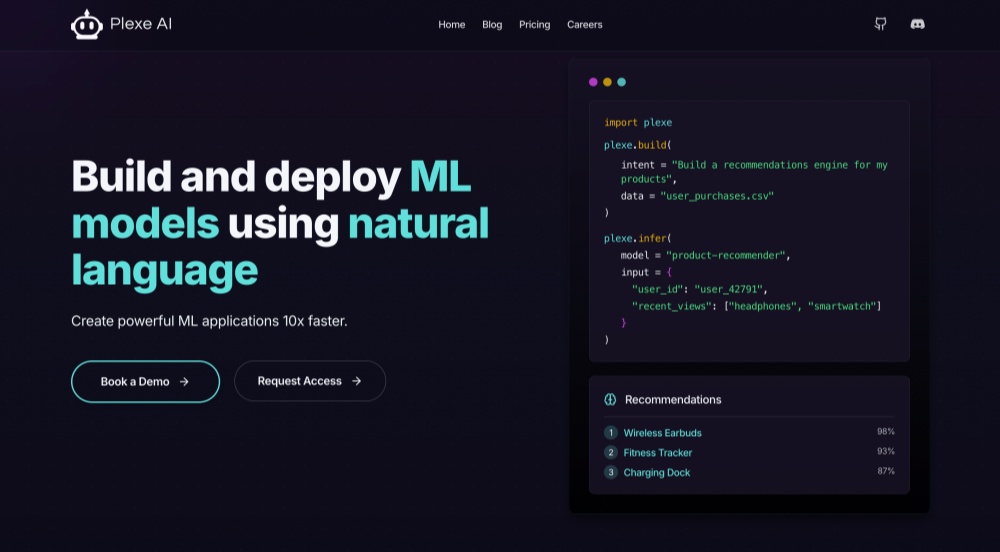
Task: Click the teal window dot
Action: point(621,82)
